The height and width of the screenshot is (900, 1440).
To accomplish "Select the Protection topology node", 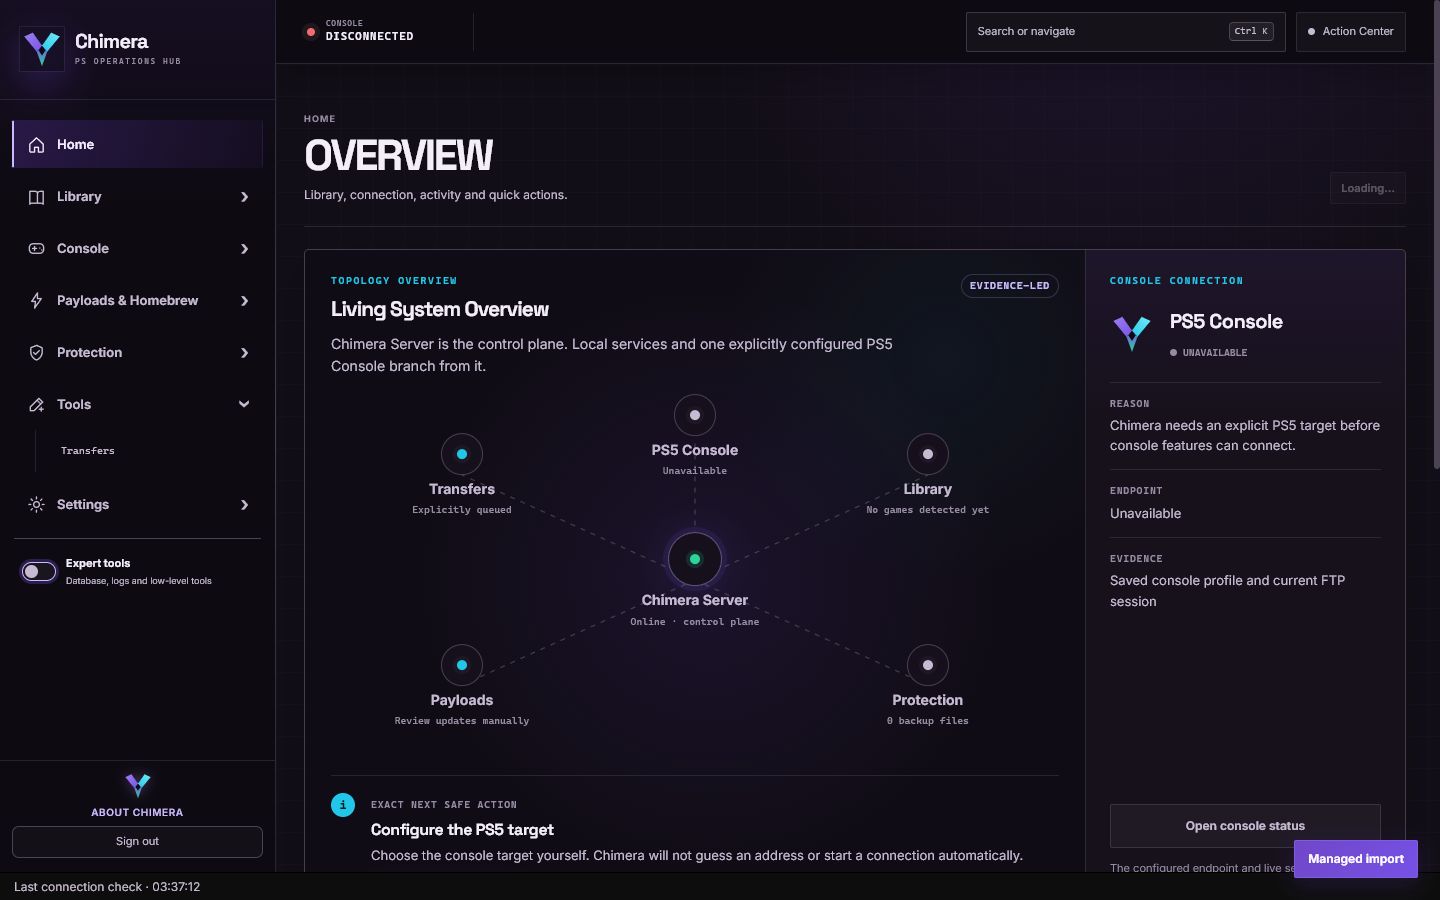I will tap(928, 665).
